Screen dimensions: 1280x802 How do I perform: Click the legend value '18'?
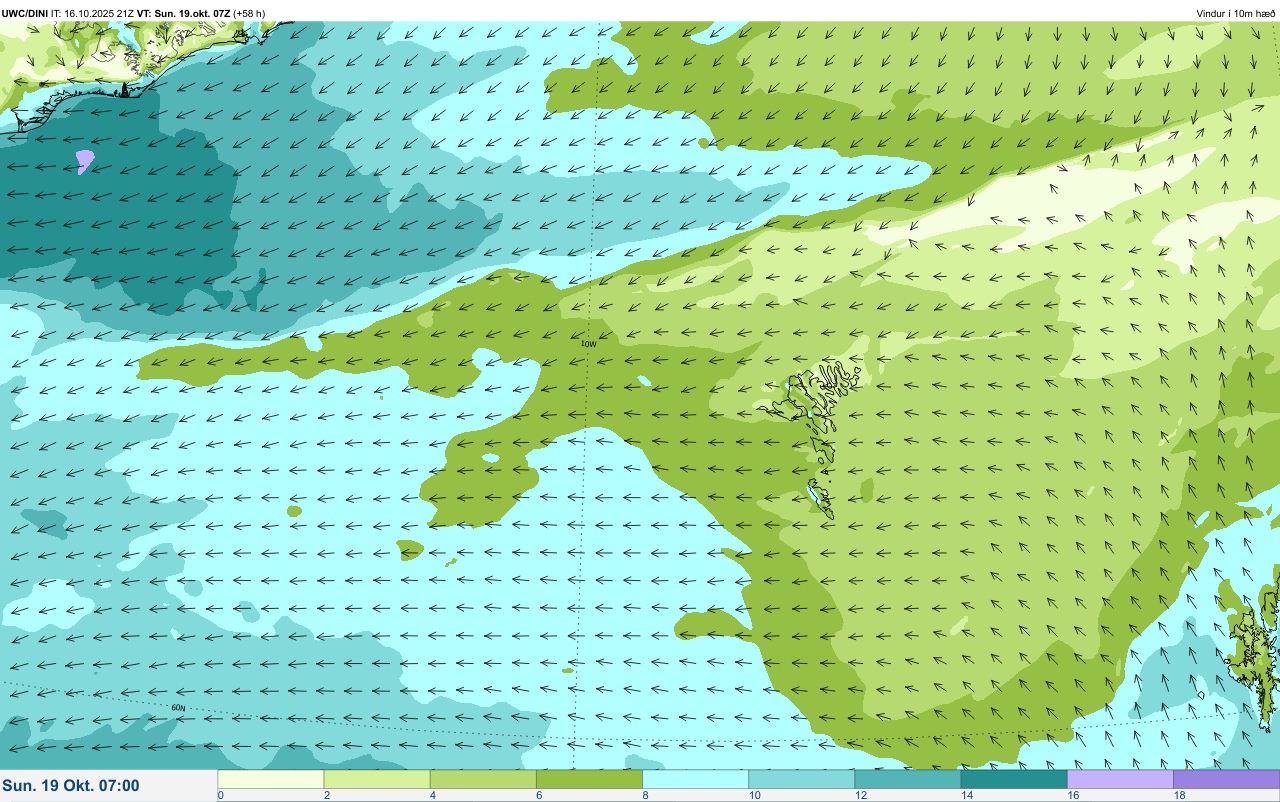(x=1178, y=796)
